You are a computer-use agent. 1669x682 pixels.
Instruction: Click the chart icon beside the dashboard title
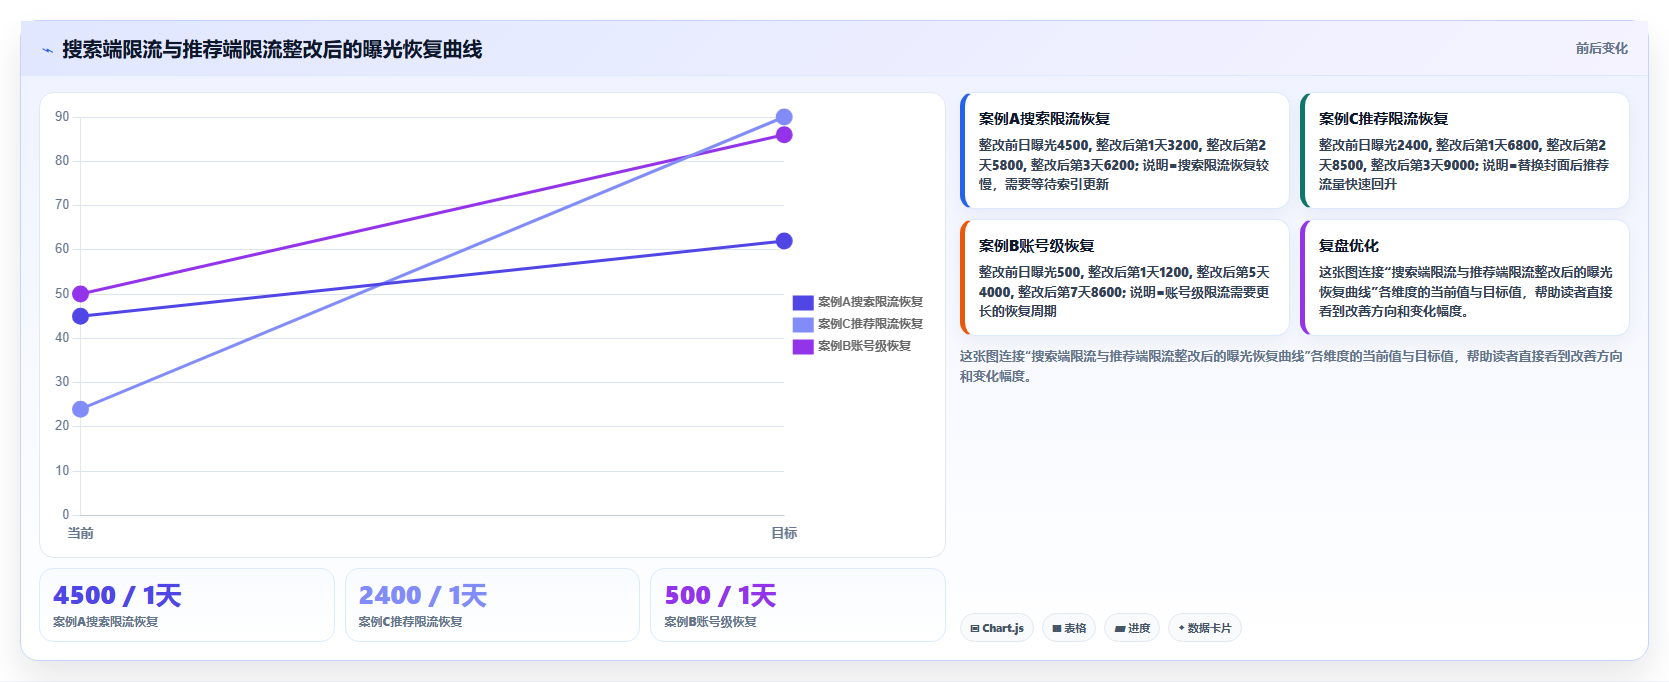48,50
